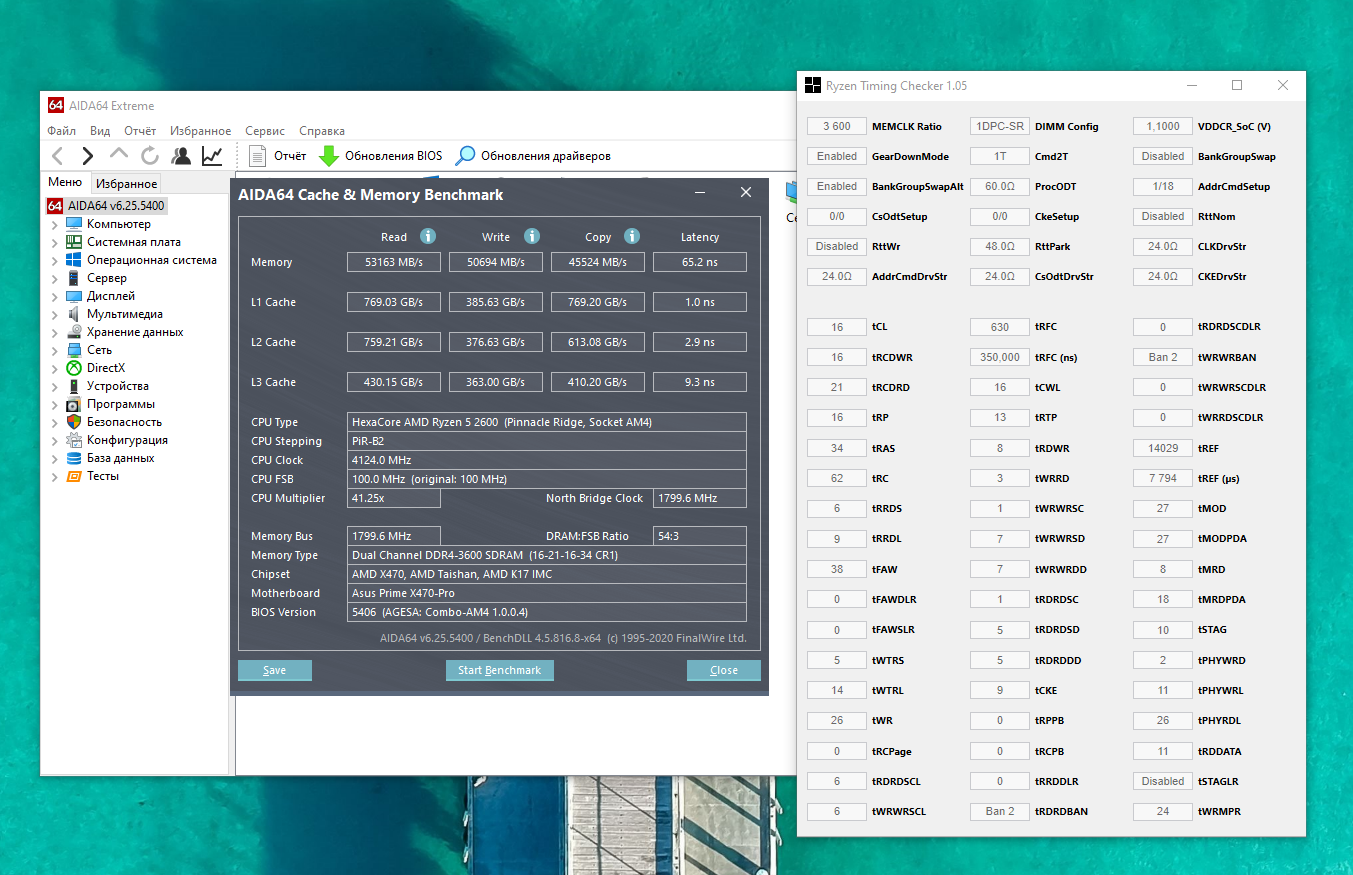Expand the Операционная система tree node
This screenshot has height=875, width=1353.
point(55,260)
